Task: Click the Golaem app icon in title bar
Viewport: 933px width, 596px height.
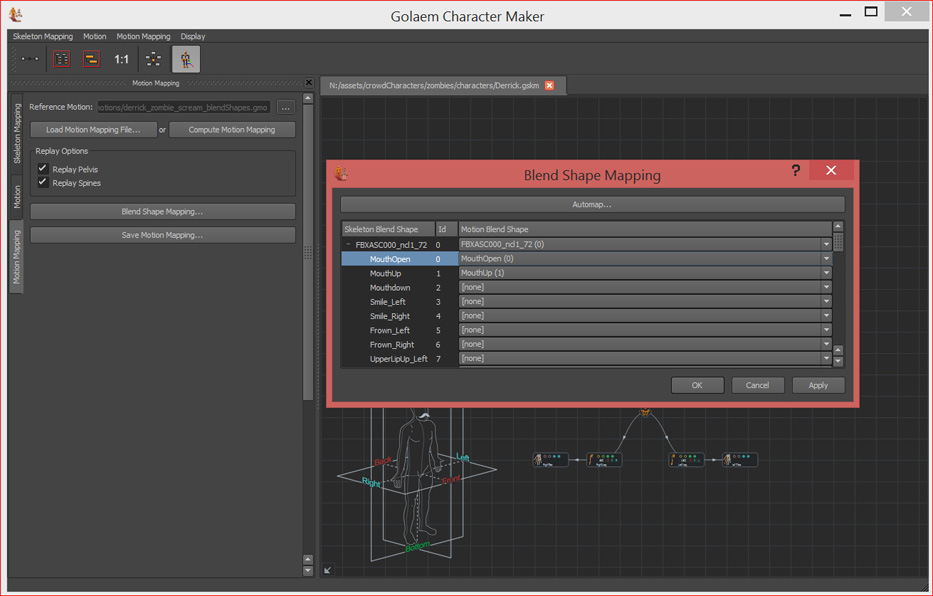Action: (15, 14)
